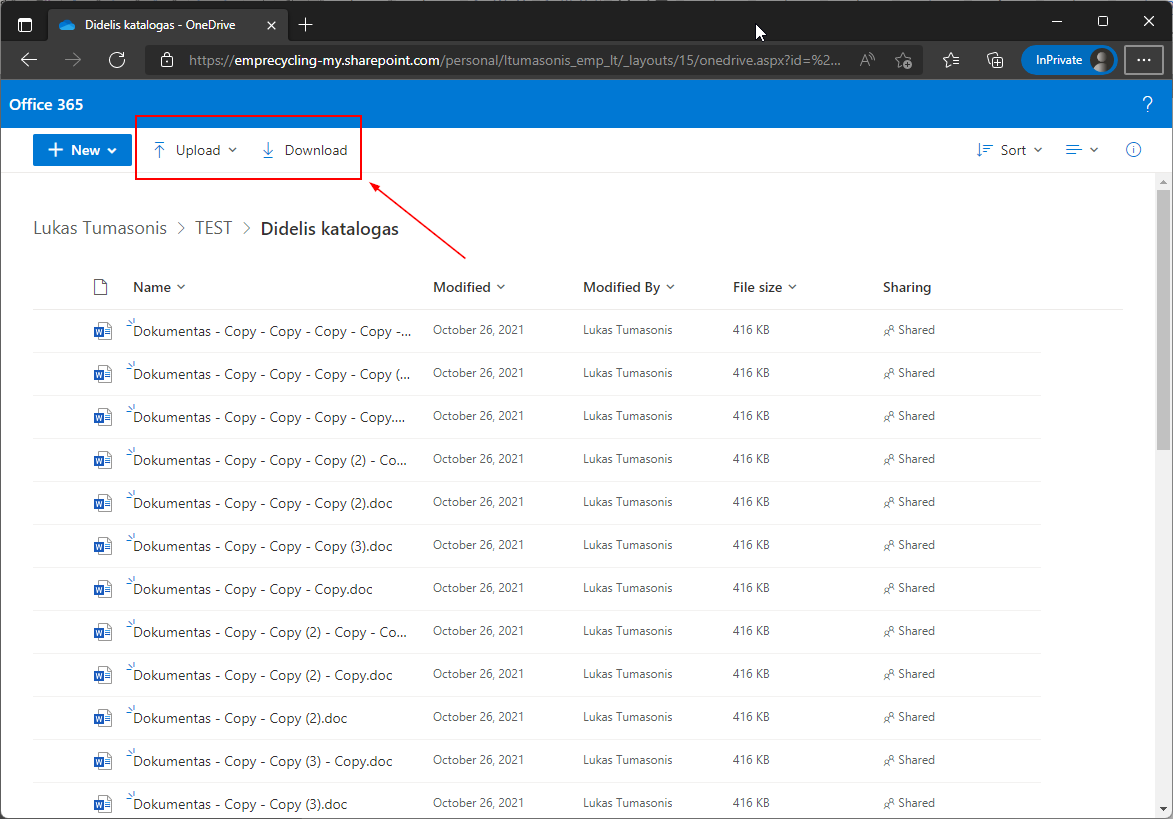Open Edge settings and more menu
1173x819 pixels.
[x=1143, y=60]
